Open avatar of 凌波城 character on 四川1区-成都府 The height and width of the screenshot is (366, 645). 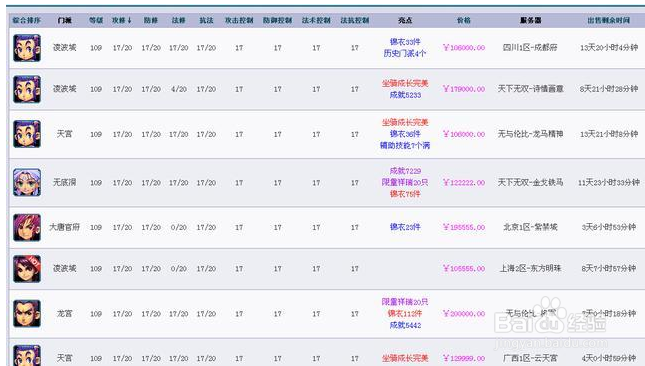click(x=27, y=48)
